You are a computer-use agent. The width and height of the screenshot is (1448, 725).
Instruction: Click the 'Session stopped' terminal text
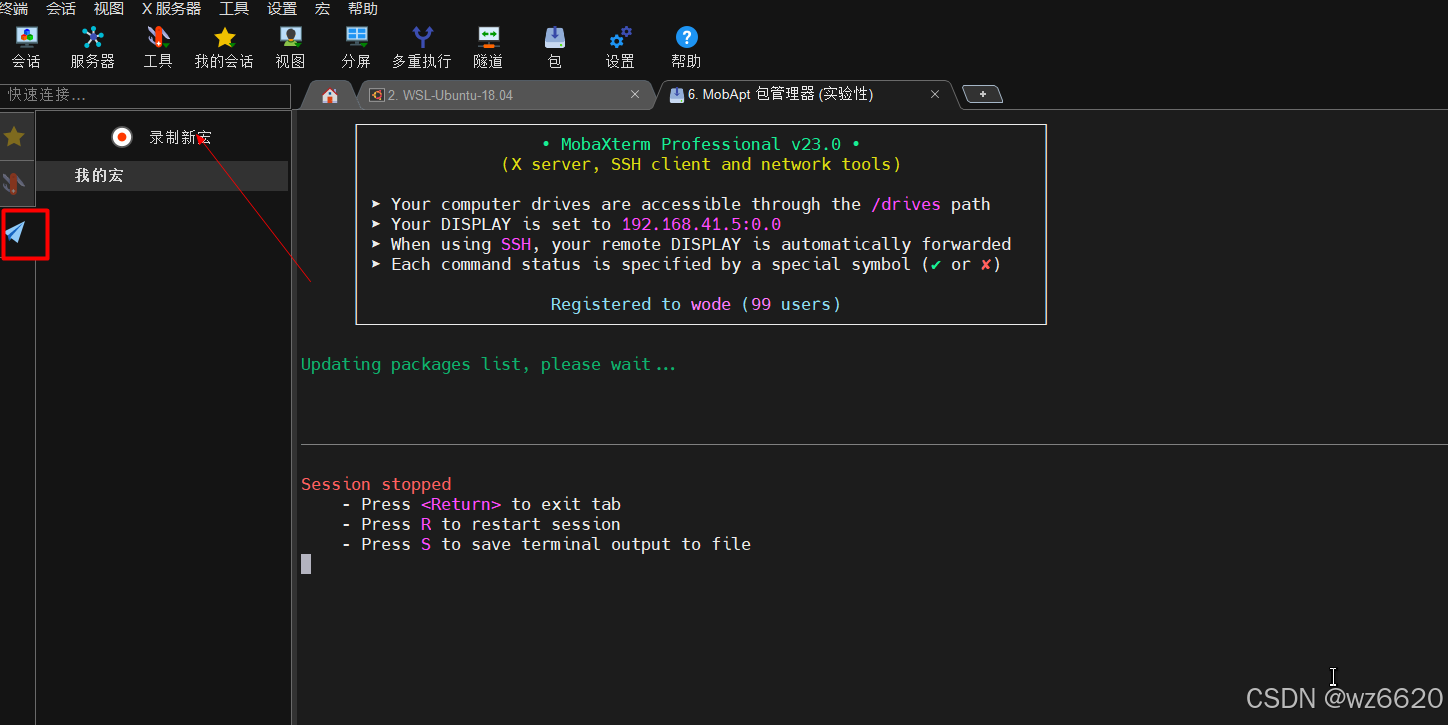pyautogui.click(x=376, y=484)
